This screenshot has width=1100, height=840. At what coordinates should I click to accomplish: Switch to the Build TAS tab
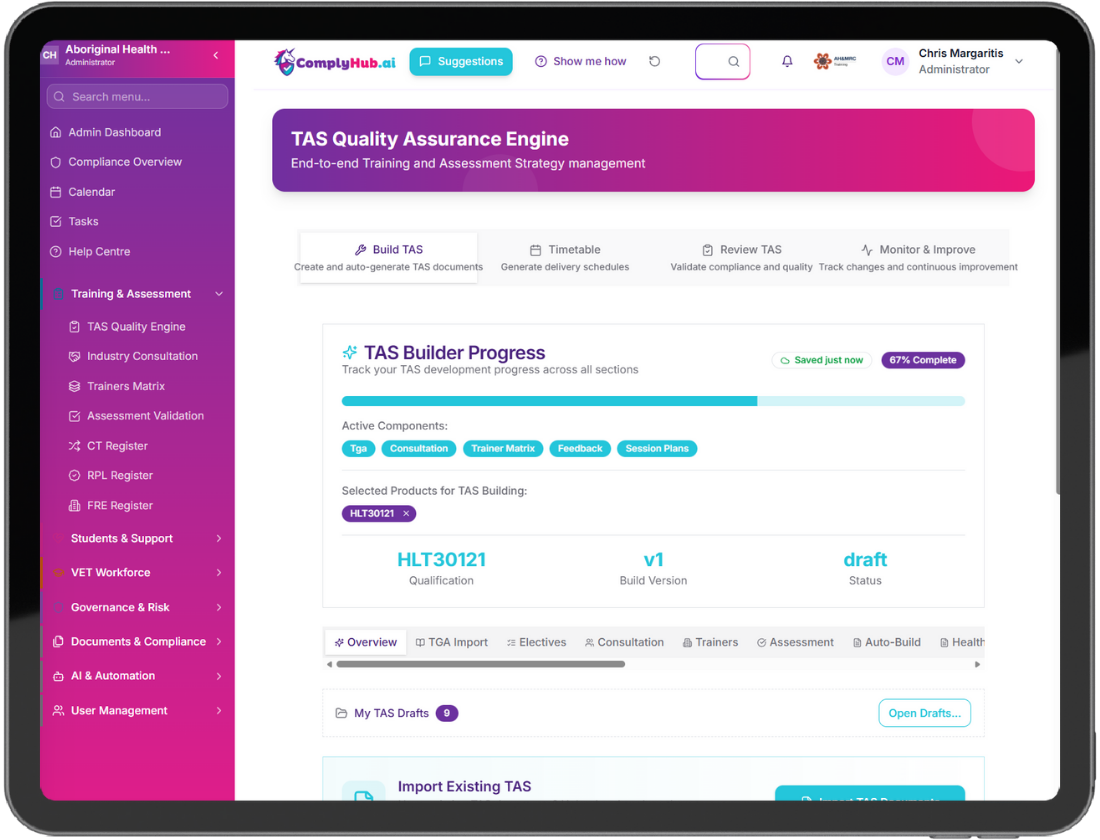[389, 258]
